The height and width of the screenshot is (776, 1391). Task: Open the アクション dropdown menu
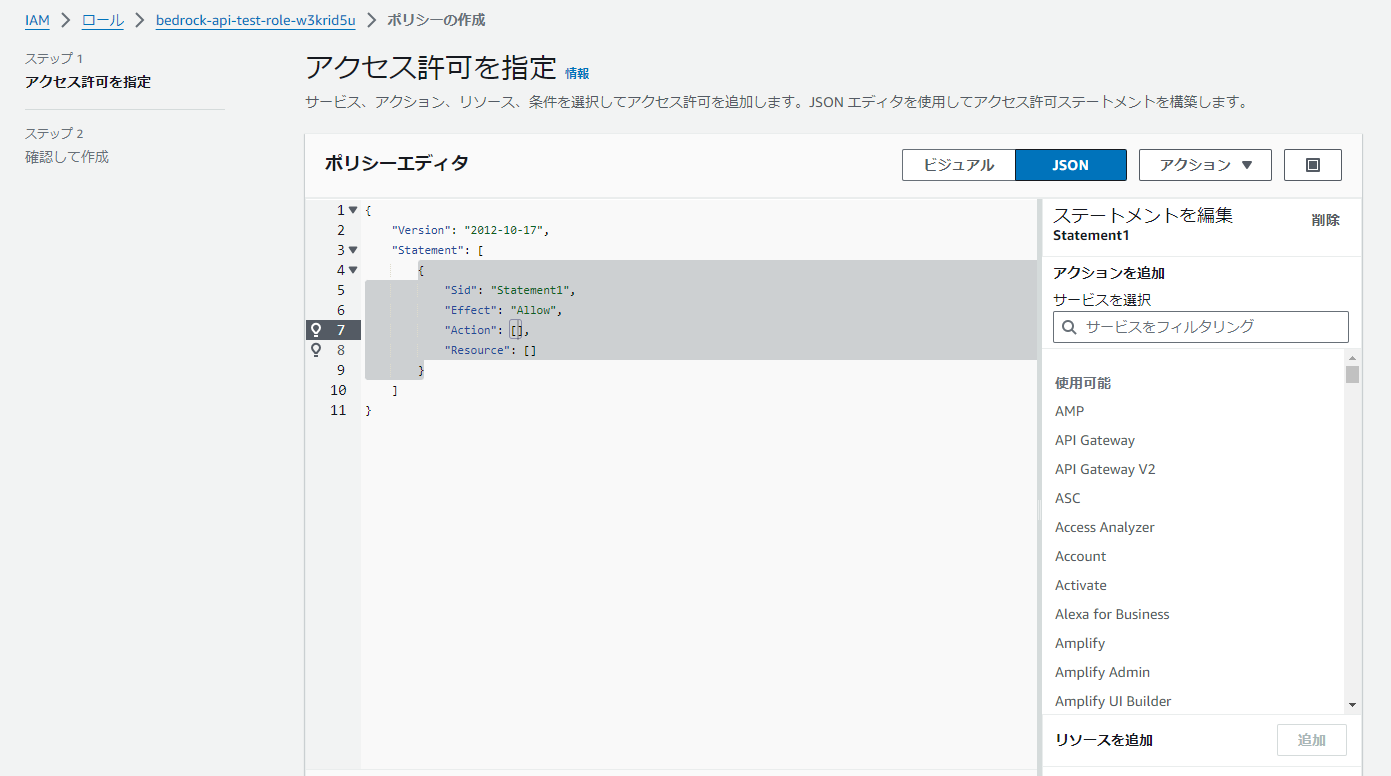pos(1205,165)
